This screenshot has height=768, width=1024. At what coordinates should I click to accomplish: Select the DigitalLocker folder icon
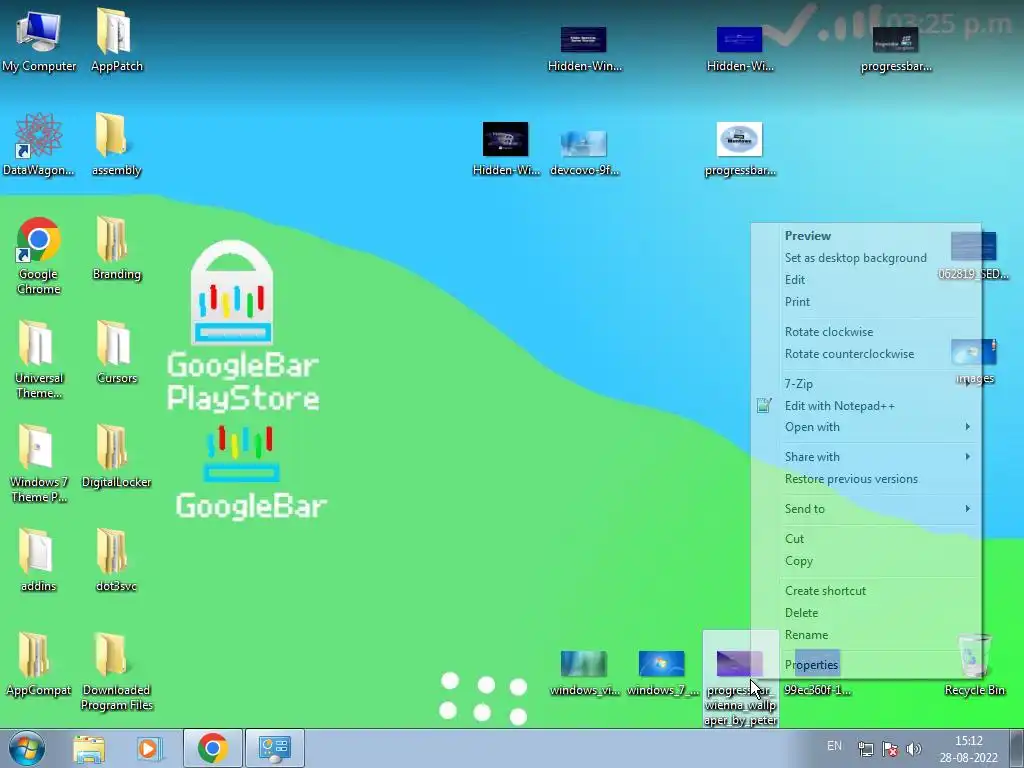point(116,455)
